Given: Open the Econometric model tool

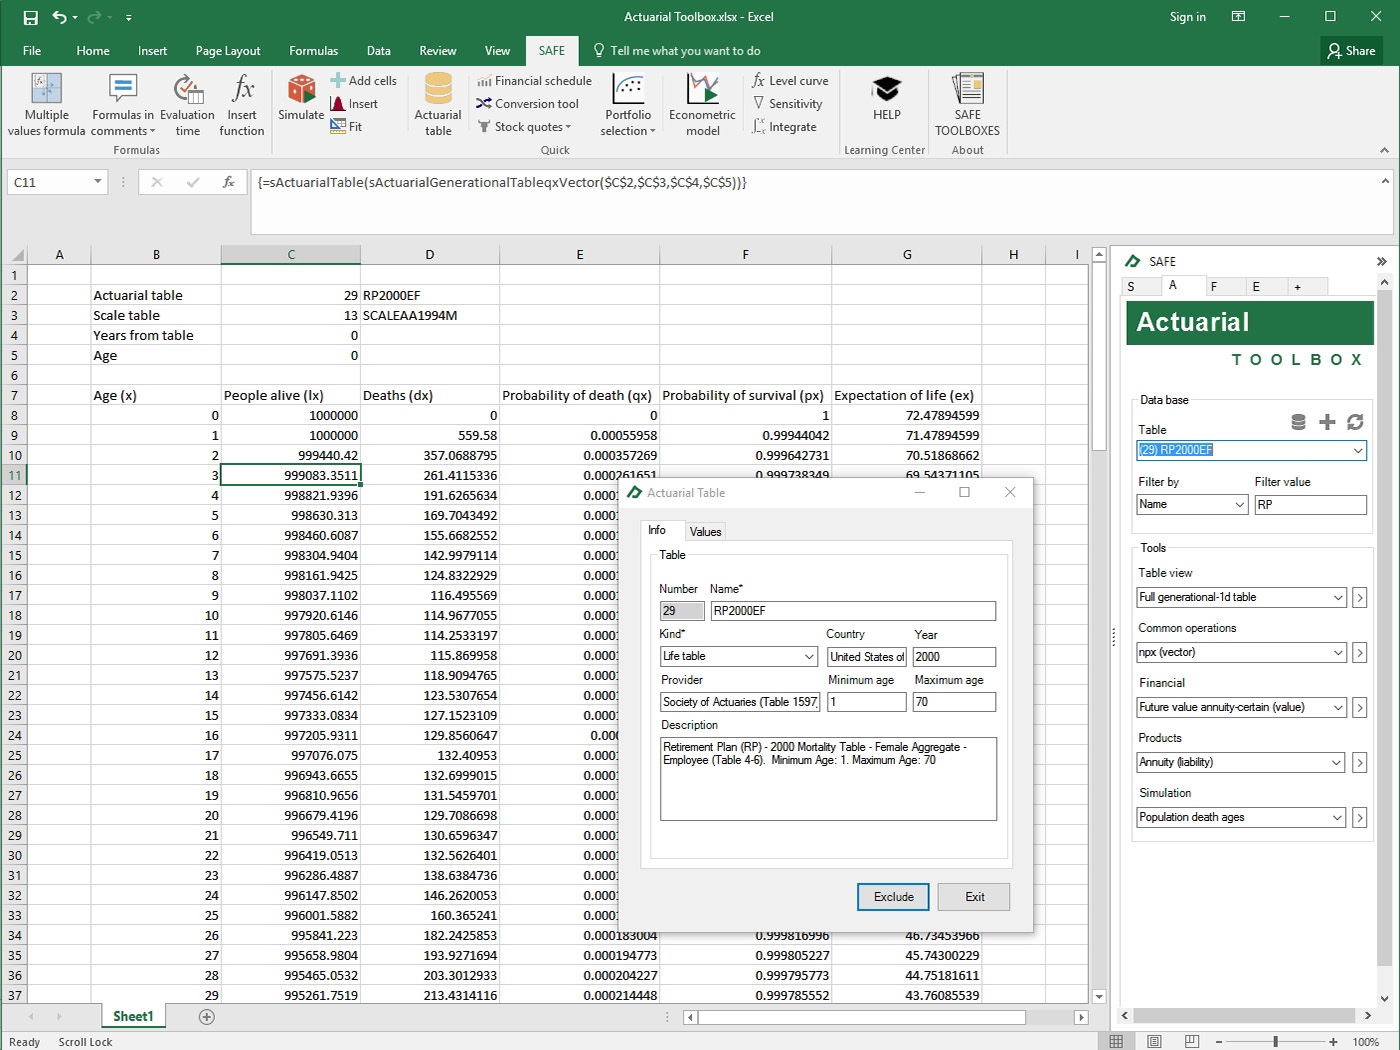Looking at the screenshot, I should [702, 104].
